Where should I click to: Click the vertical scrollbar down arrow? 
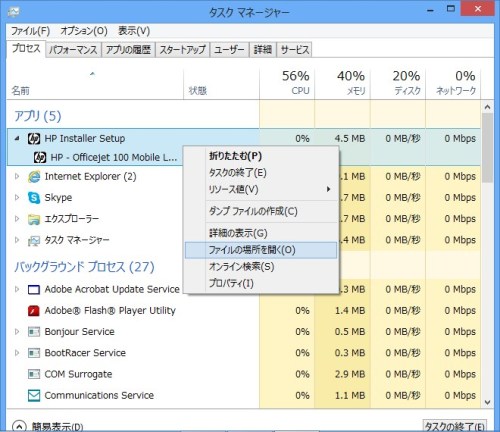(x=487, y=402)
